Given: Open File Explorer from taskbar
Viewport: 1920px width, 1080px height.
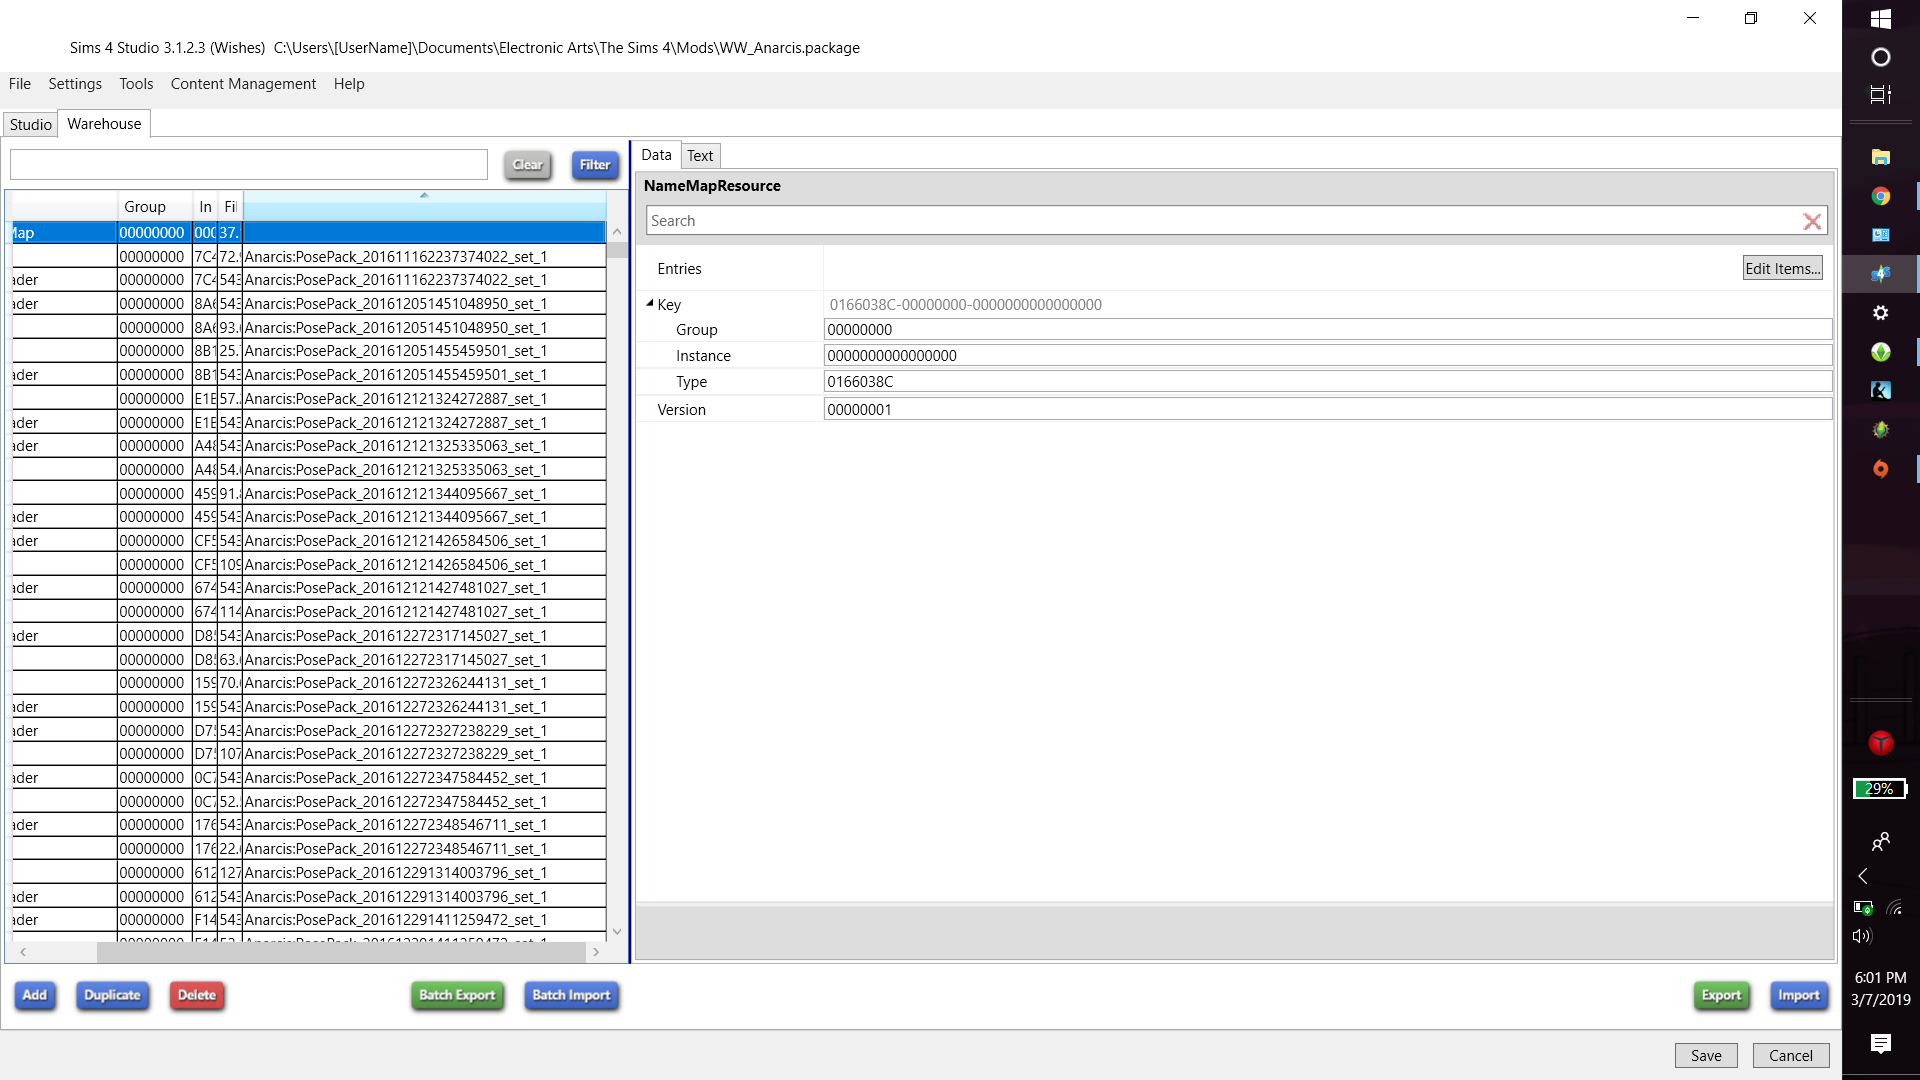Looking at the screenshot, I should 1880,157.
